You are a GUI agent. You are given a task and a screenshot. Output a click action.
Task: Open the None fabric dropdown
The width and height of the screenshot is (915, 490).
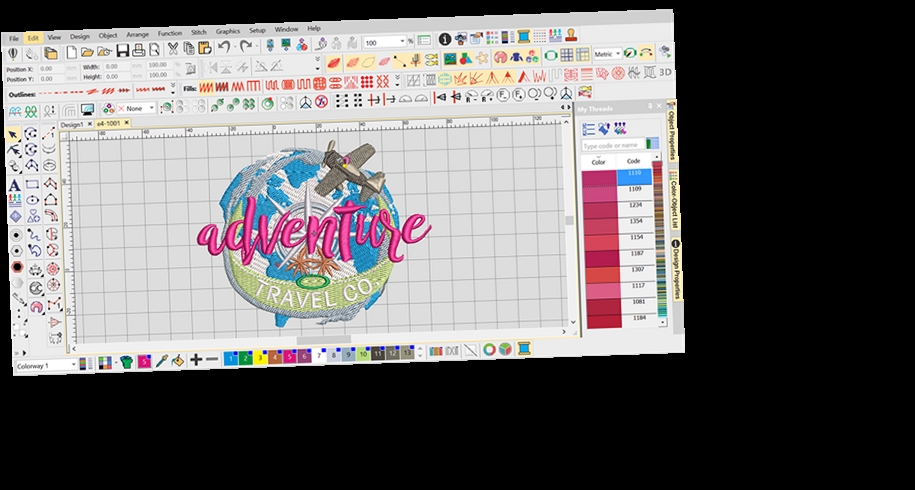tap(151, 108)
